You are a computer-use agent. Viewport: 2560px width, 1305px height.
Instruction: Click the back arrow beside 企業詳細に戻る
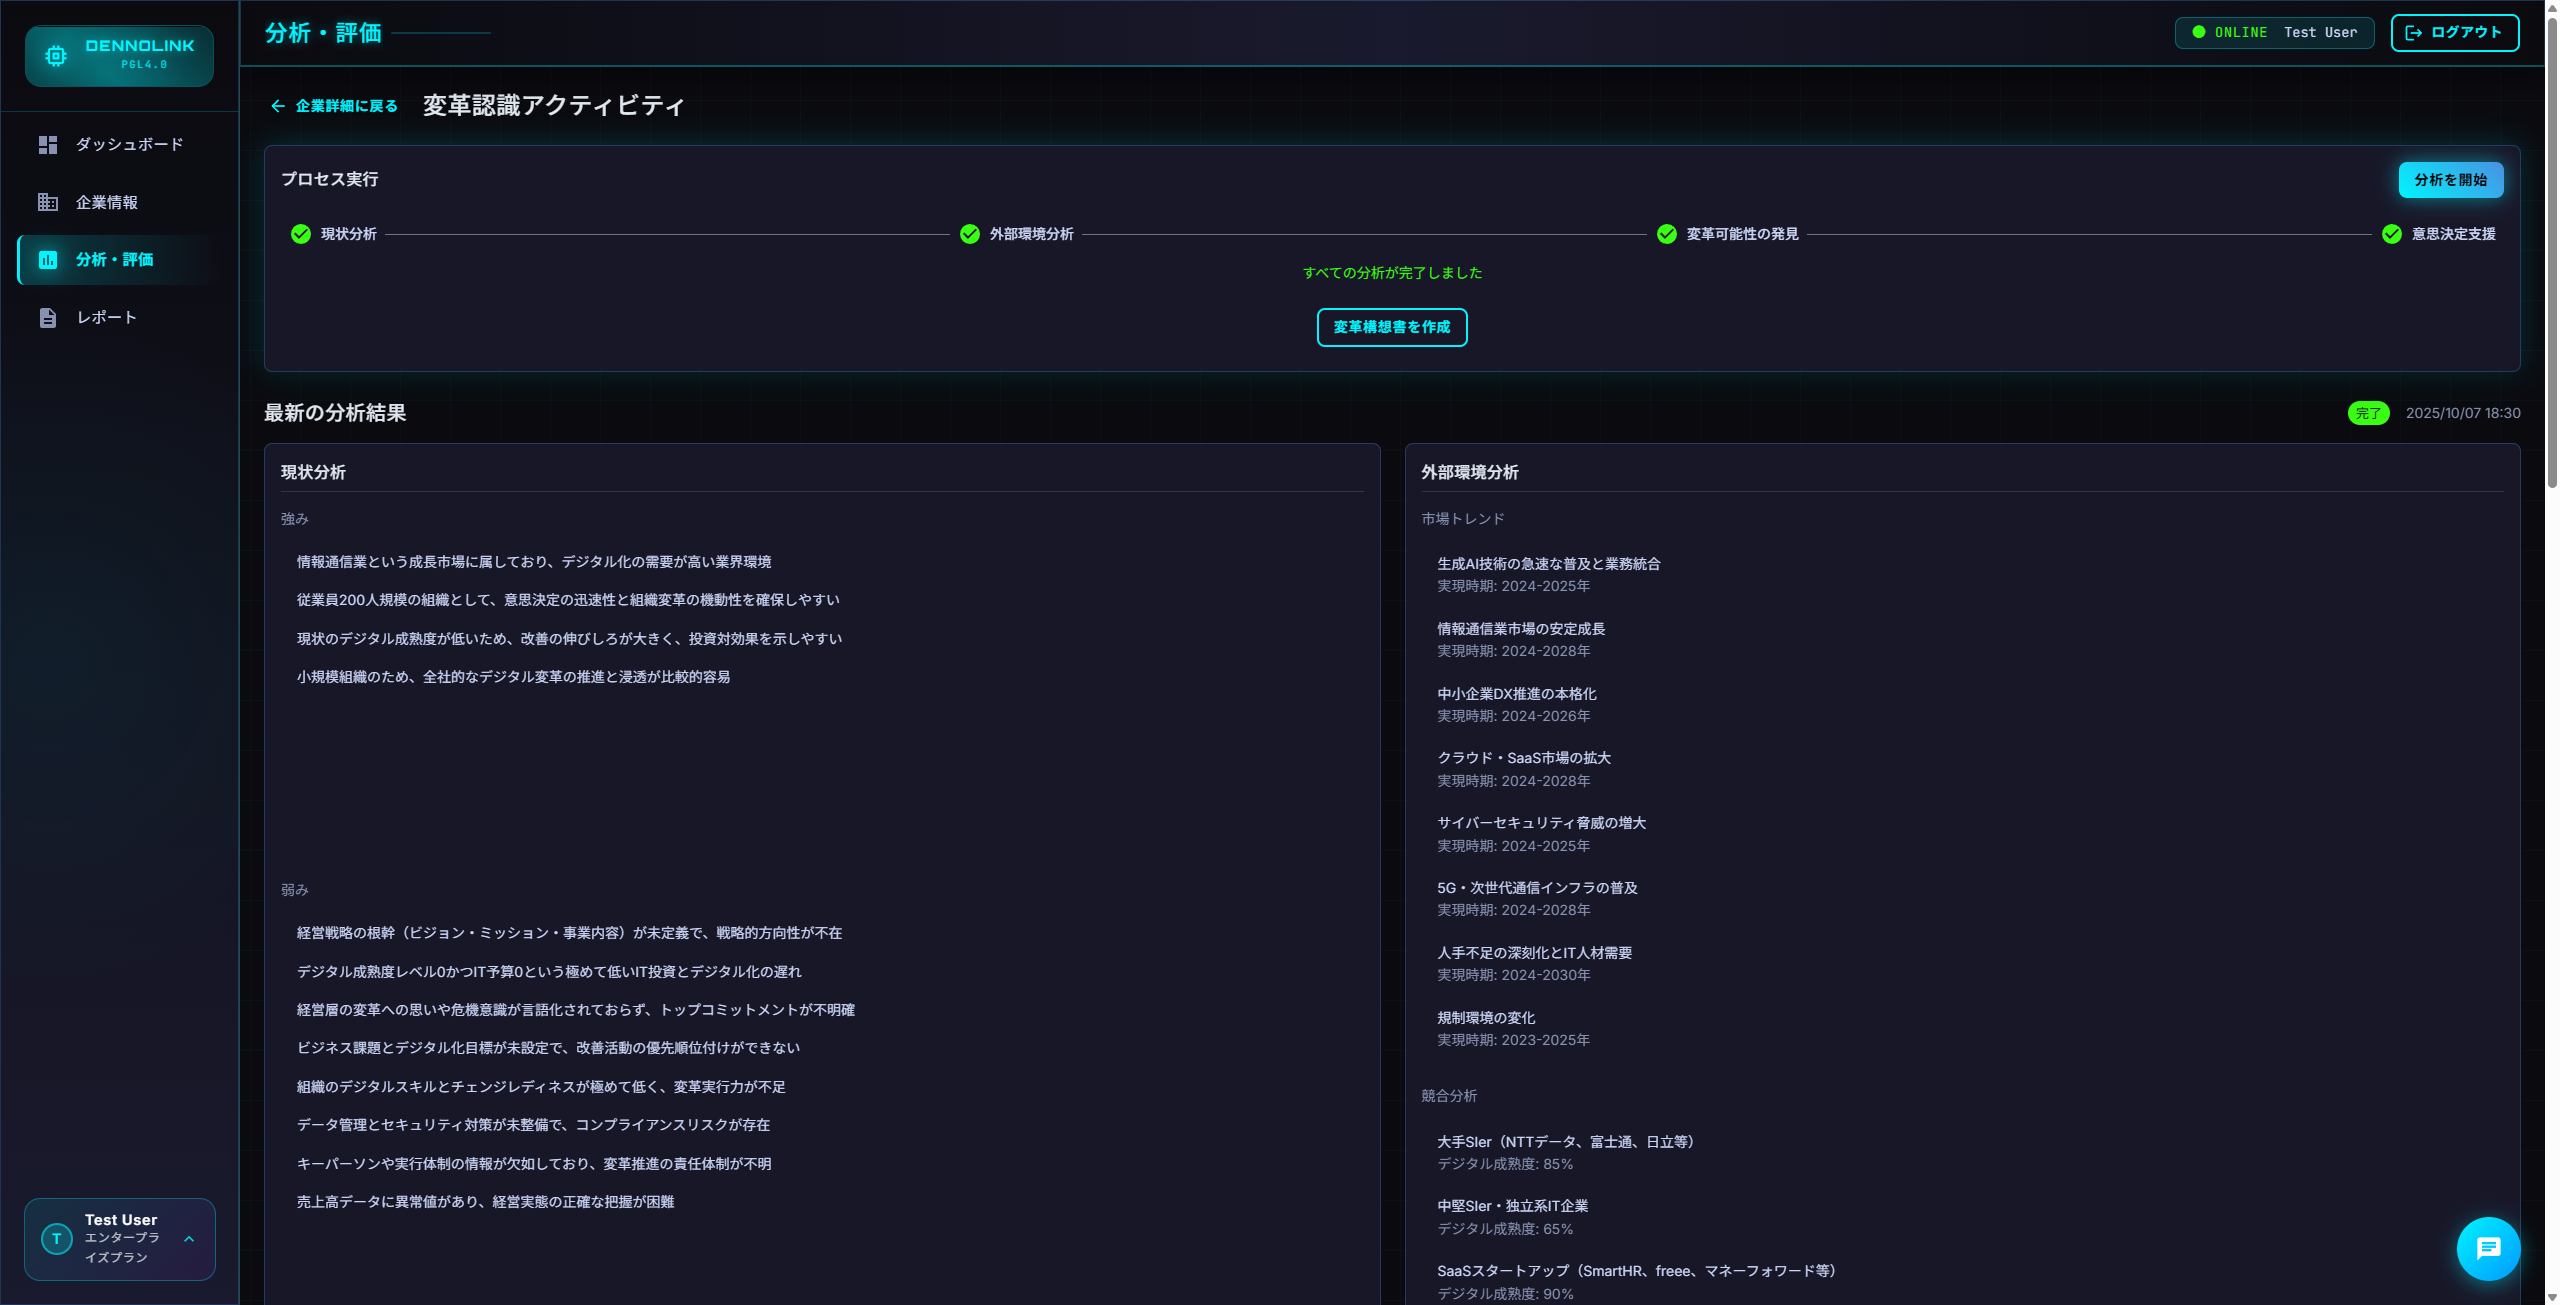coord(278,105)
